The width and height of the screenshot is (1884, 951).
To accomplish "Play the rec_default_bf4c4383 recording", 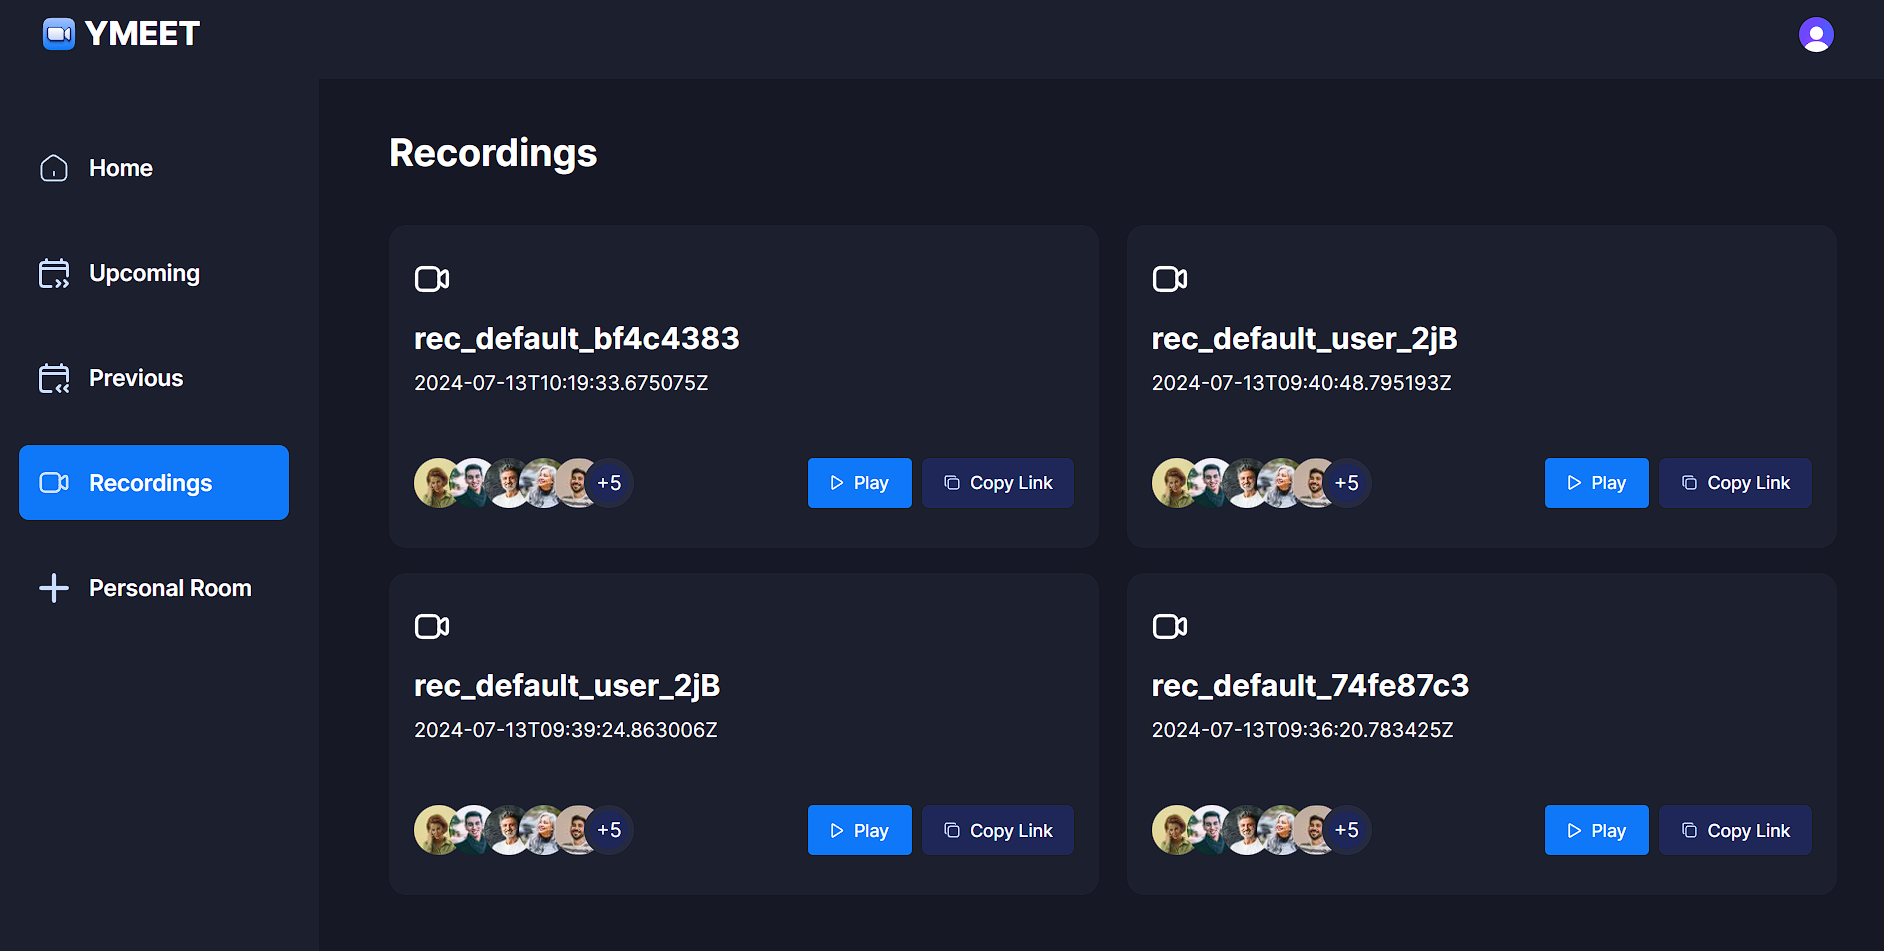I will [860, 483].
